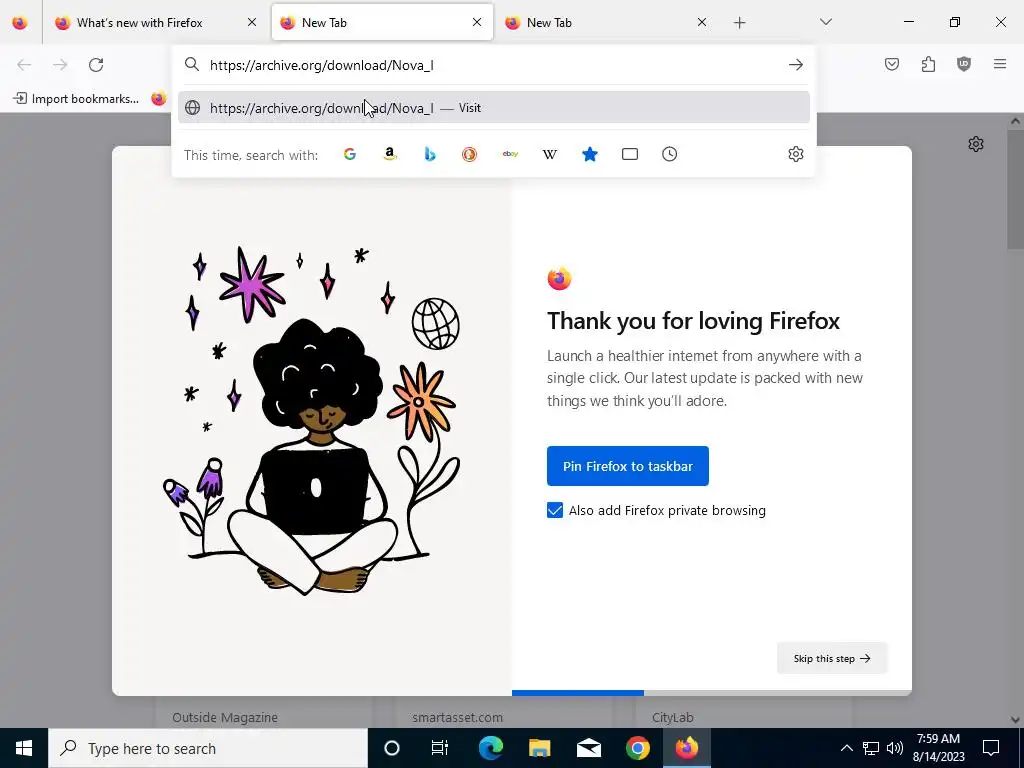The width and height of the screenshot is (1024, 768).
Task: Close the rightmost New Tab
Action: (x=701, y=22)
